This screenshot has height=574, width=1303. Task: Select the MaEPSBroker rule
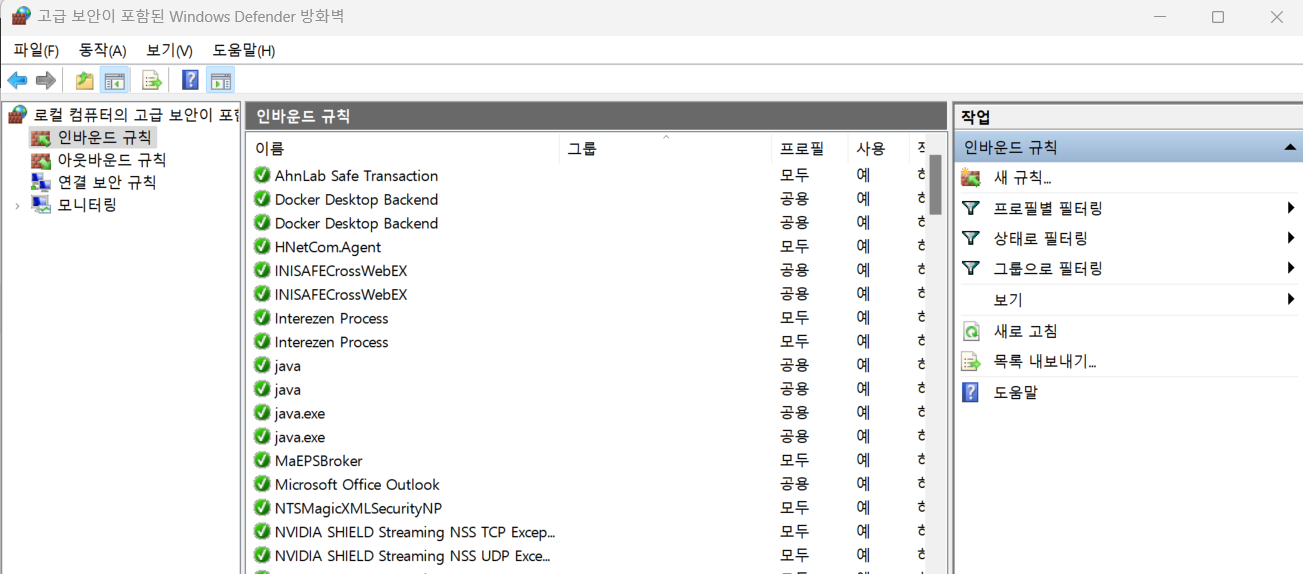click(x=318, y=460)
